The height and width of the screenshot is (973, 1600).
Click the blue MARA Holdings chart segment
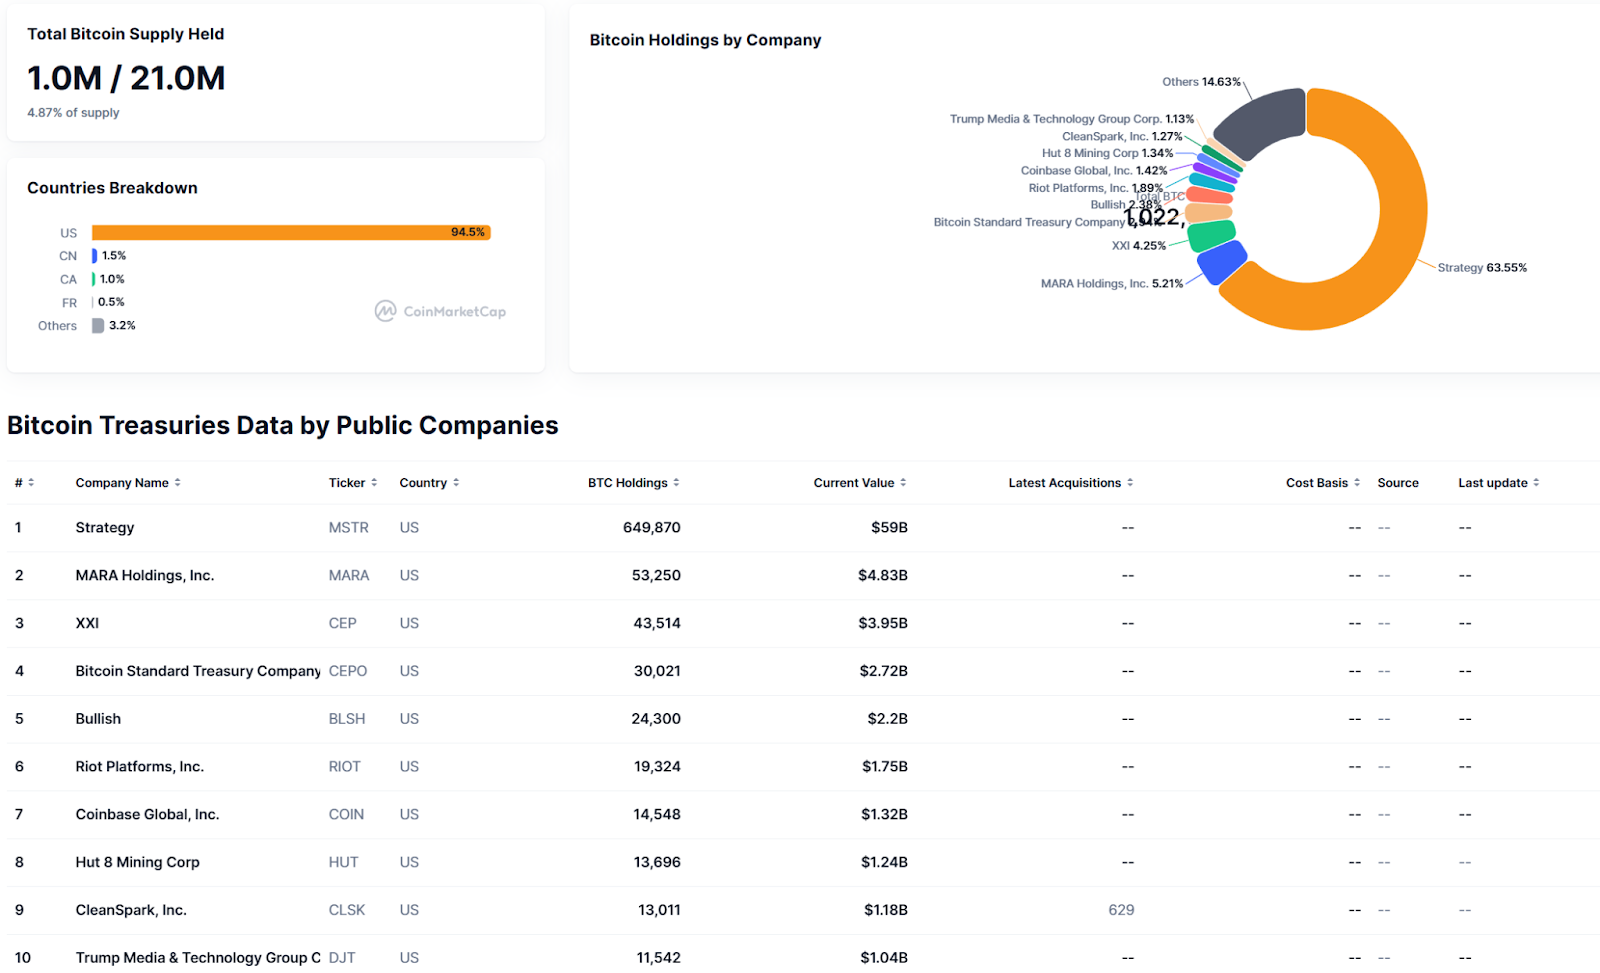click(1221, 263)
